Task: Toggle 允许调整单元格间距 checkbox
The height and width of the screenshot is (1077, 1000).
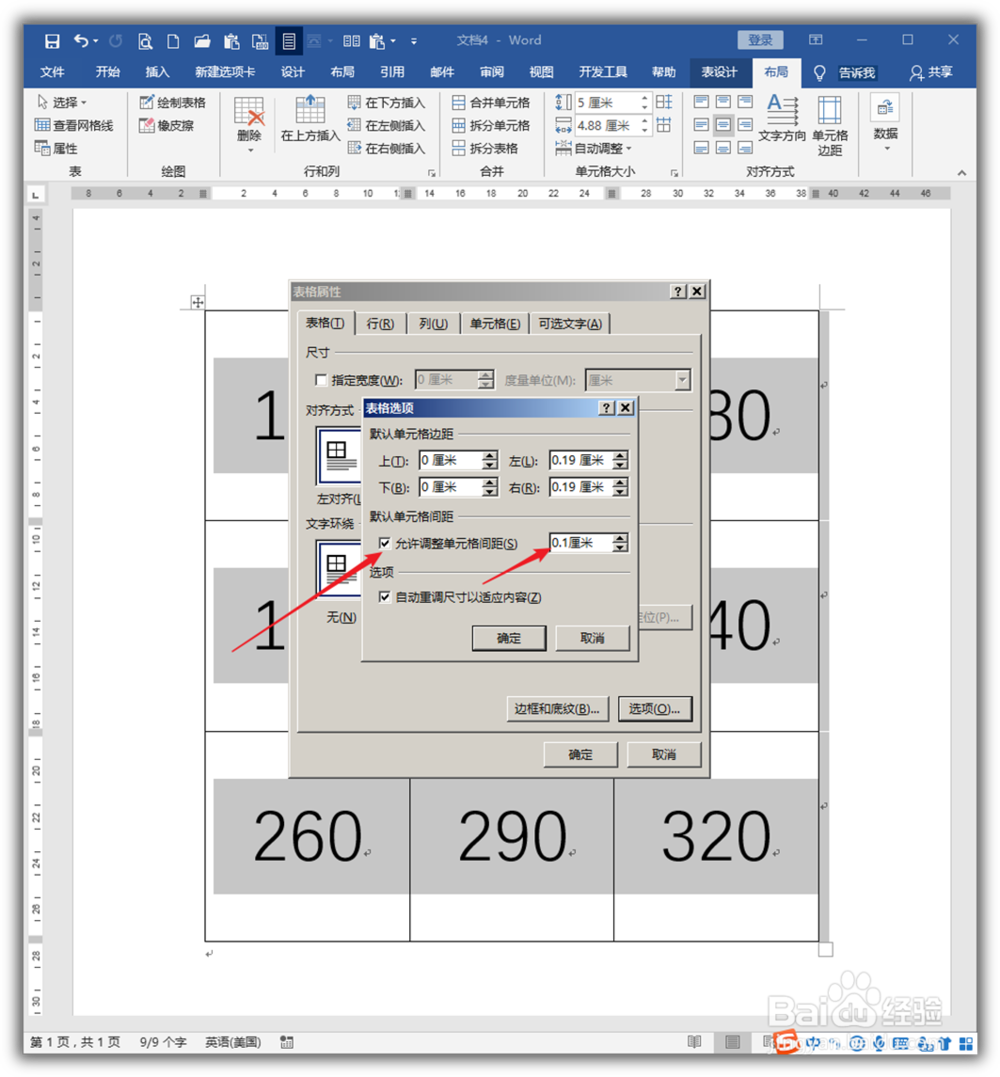Action: point(385,542)
